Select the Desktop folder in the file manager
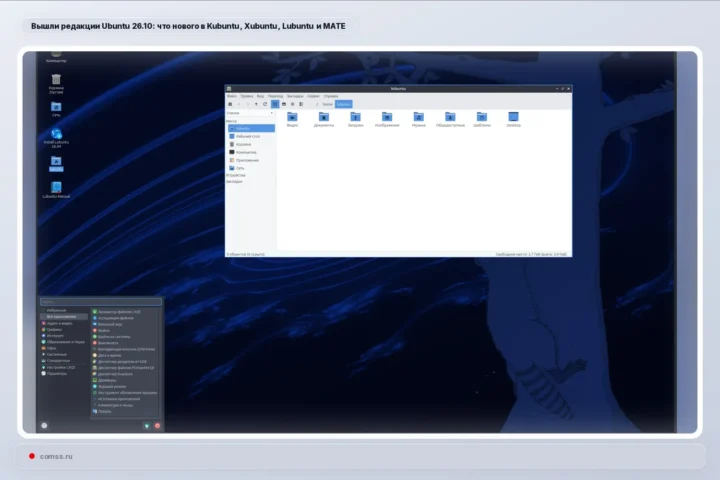The image size is (720, 480). 513,117
